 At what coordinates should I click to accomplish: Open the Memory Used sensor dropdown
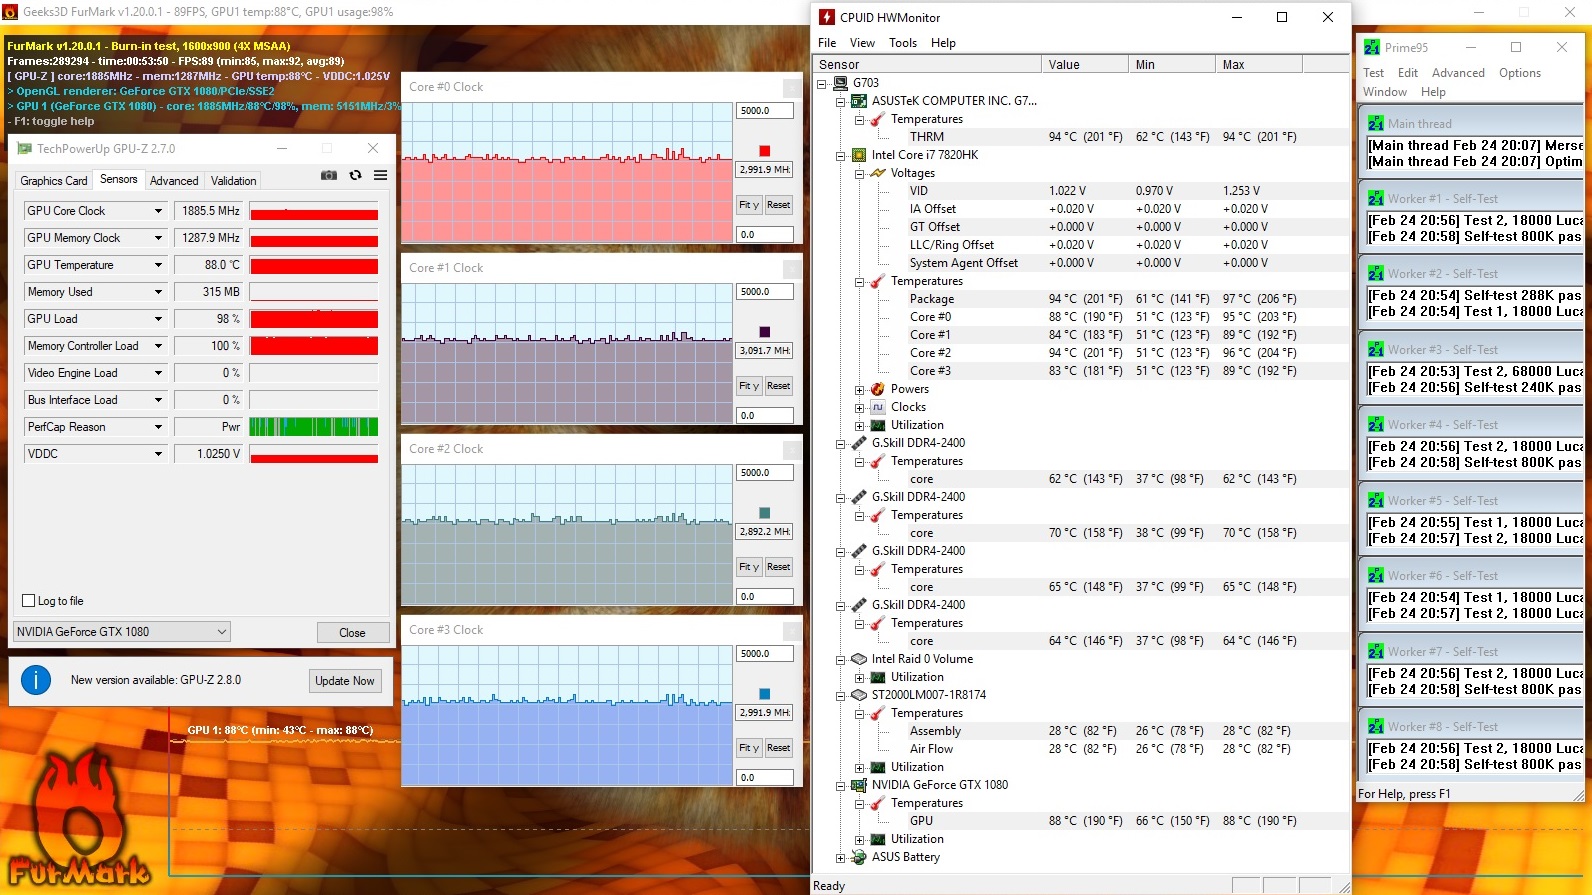click(158, 292)
